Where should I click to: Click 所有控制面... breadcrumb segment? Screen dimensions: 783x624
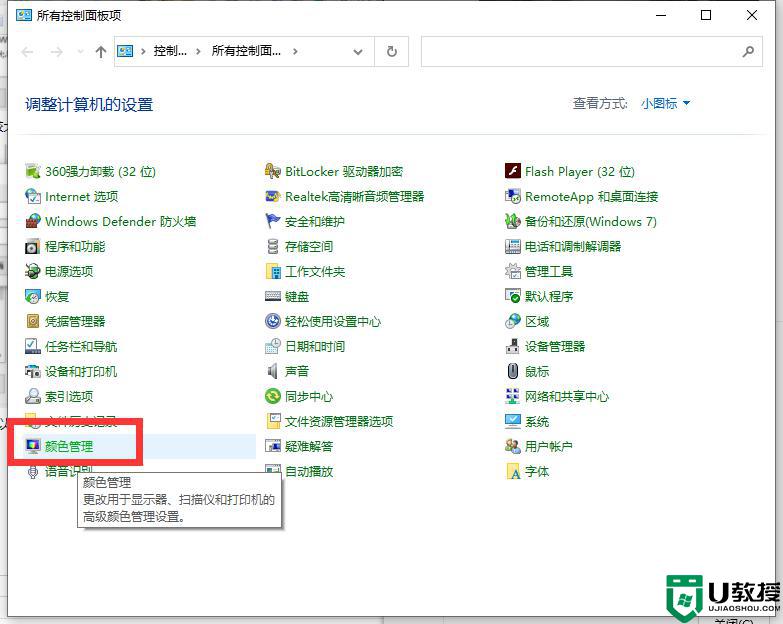[x=246, y=51]
